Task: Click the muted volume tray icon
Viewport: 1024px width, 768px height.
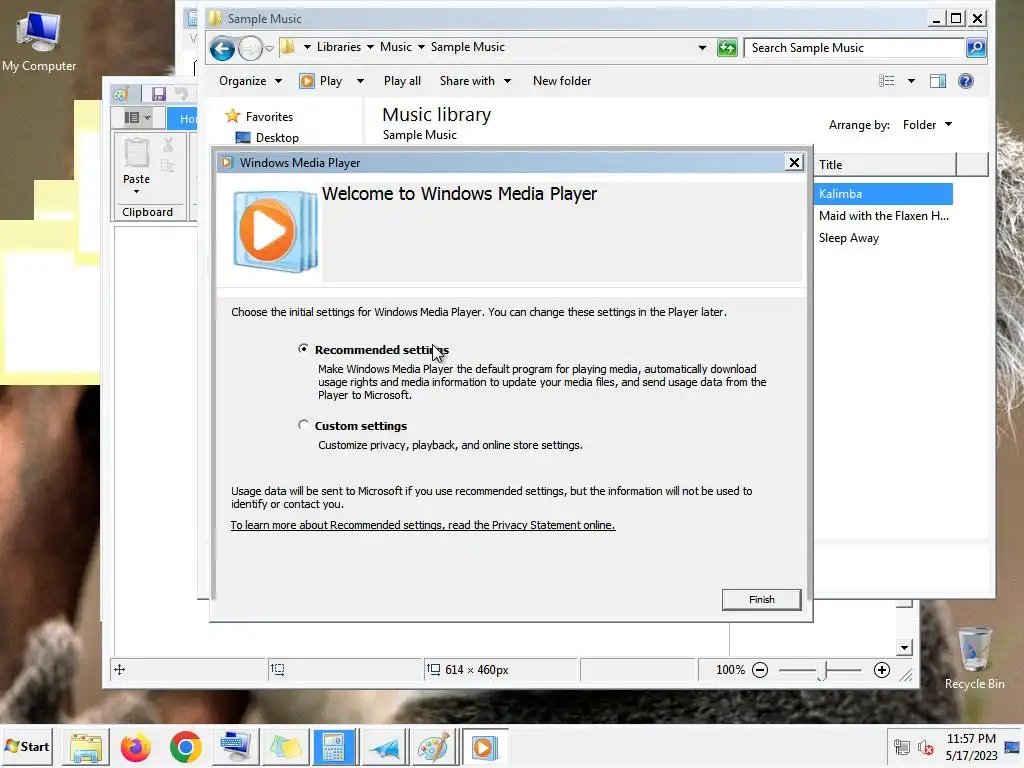Action: tap(925, 747)
